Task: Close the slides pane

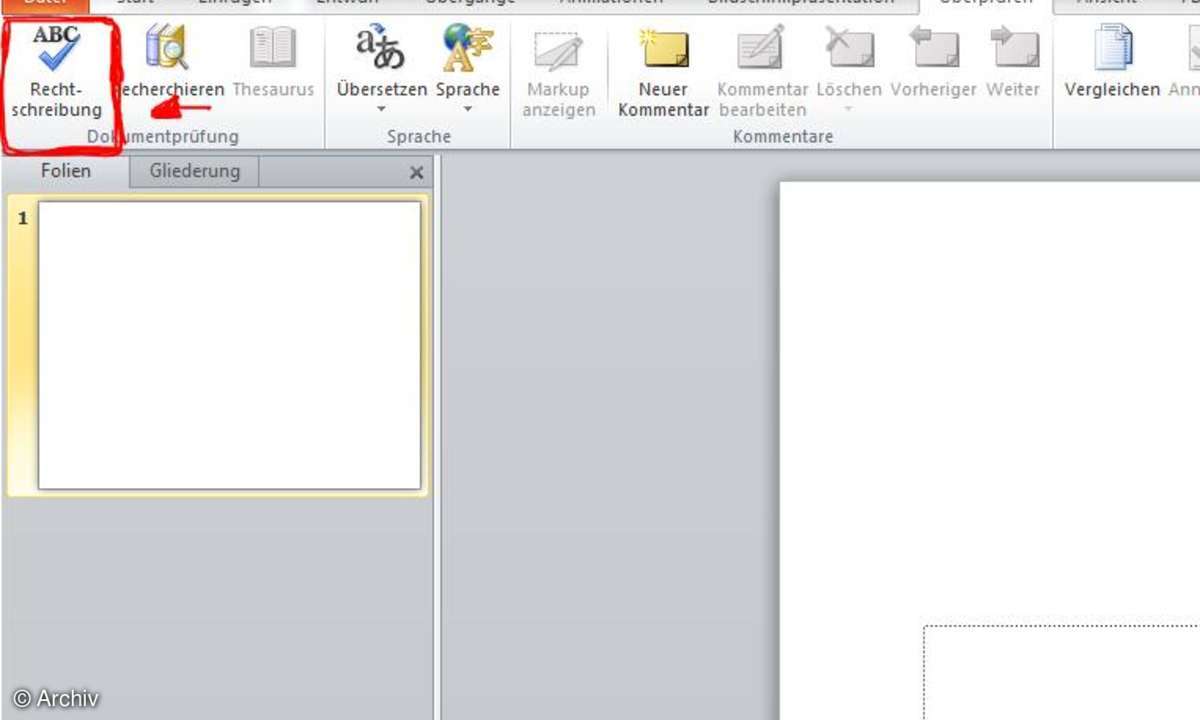Action: pyautogui.click(x=417, y=173)
